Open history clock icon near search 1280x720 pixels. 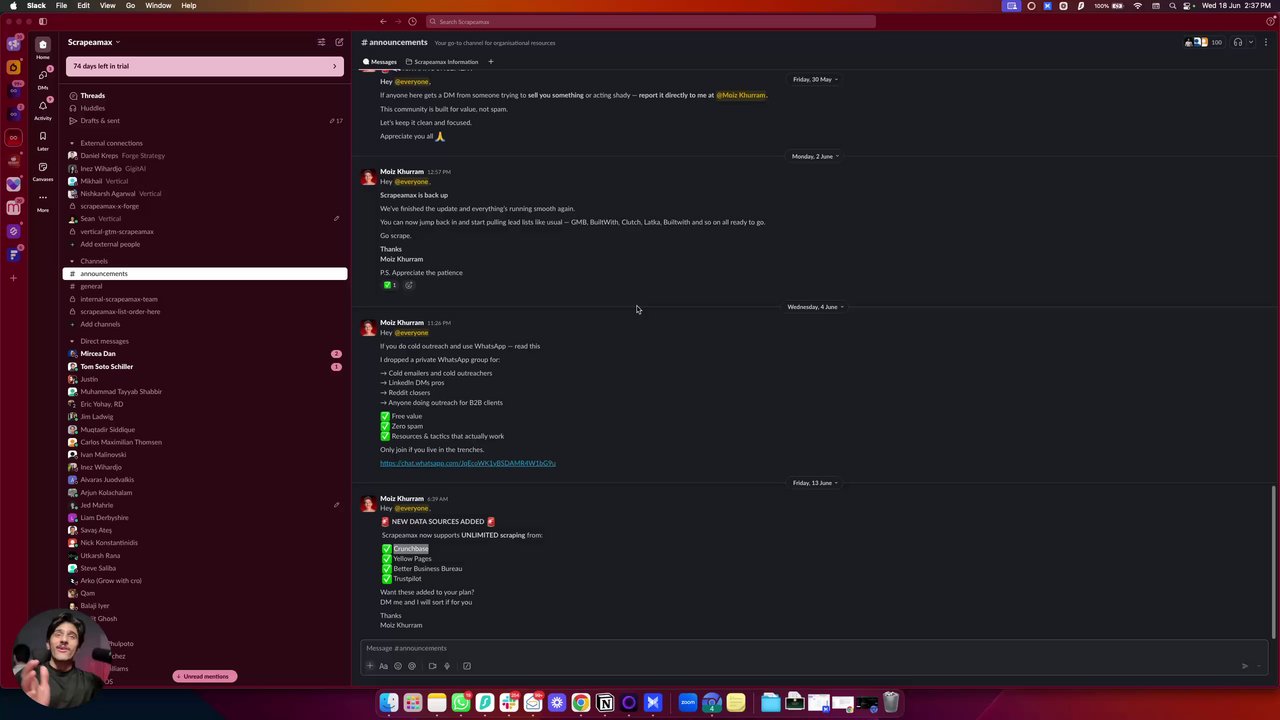[414, 21]
